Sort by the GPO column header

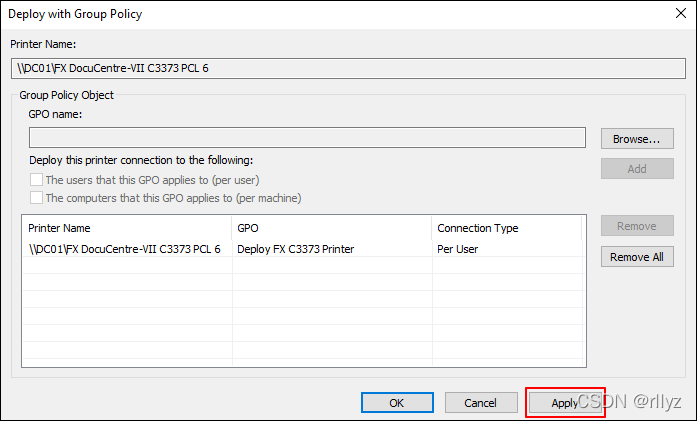332,228
